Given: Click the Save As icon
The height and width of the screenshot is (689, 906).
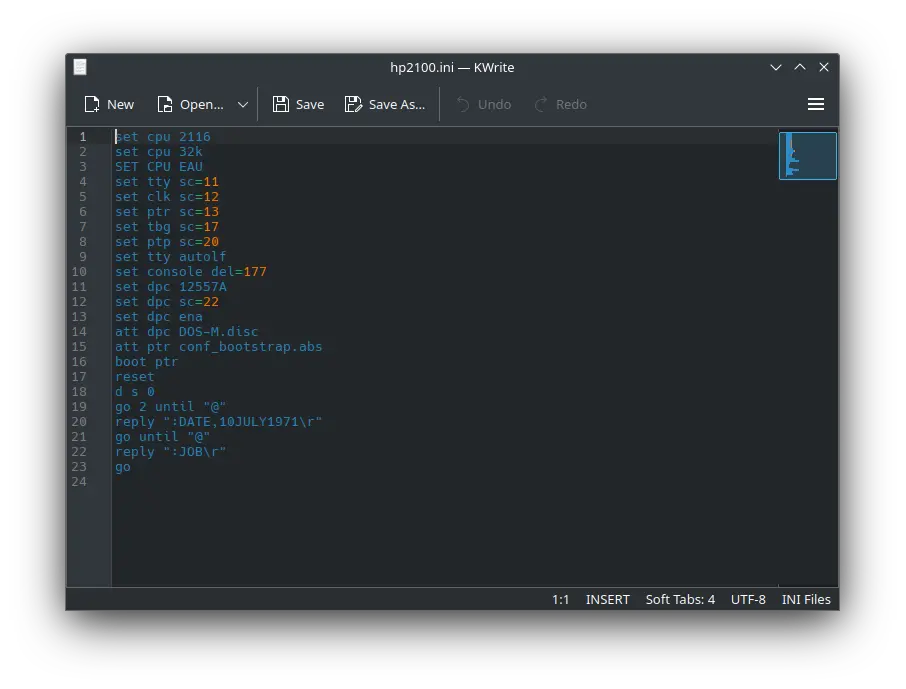Looking at the screenshot, I should pyautogui.click(x=353, y=104).
